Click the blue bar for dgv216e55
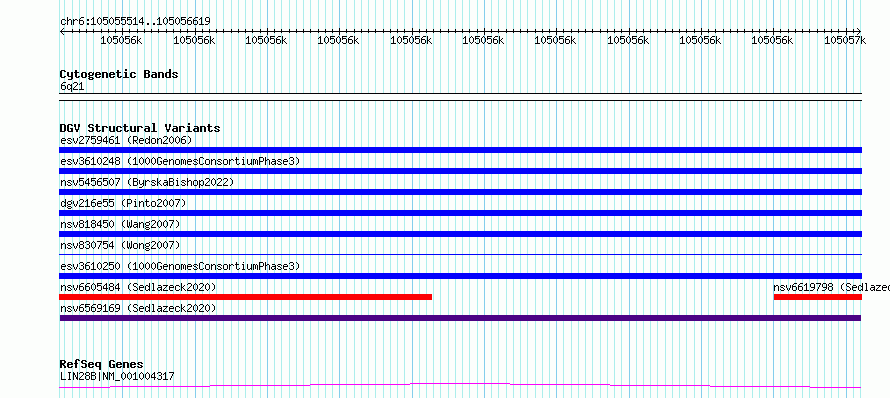 460,213
